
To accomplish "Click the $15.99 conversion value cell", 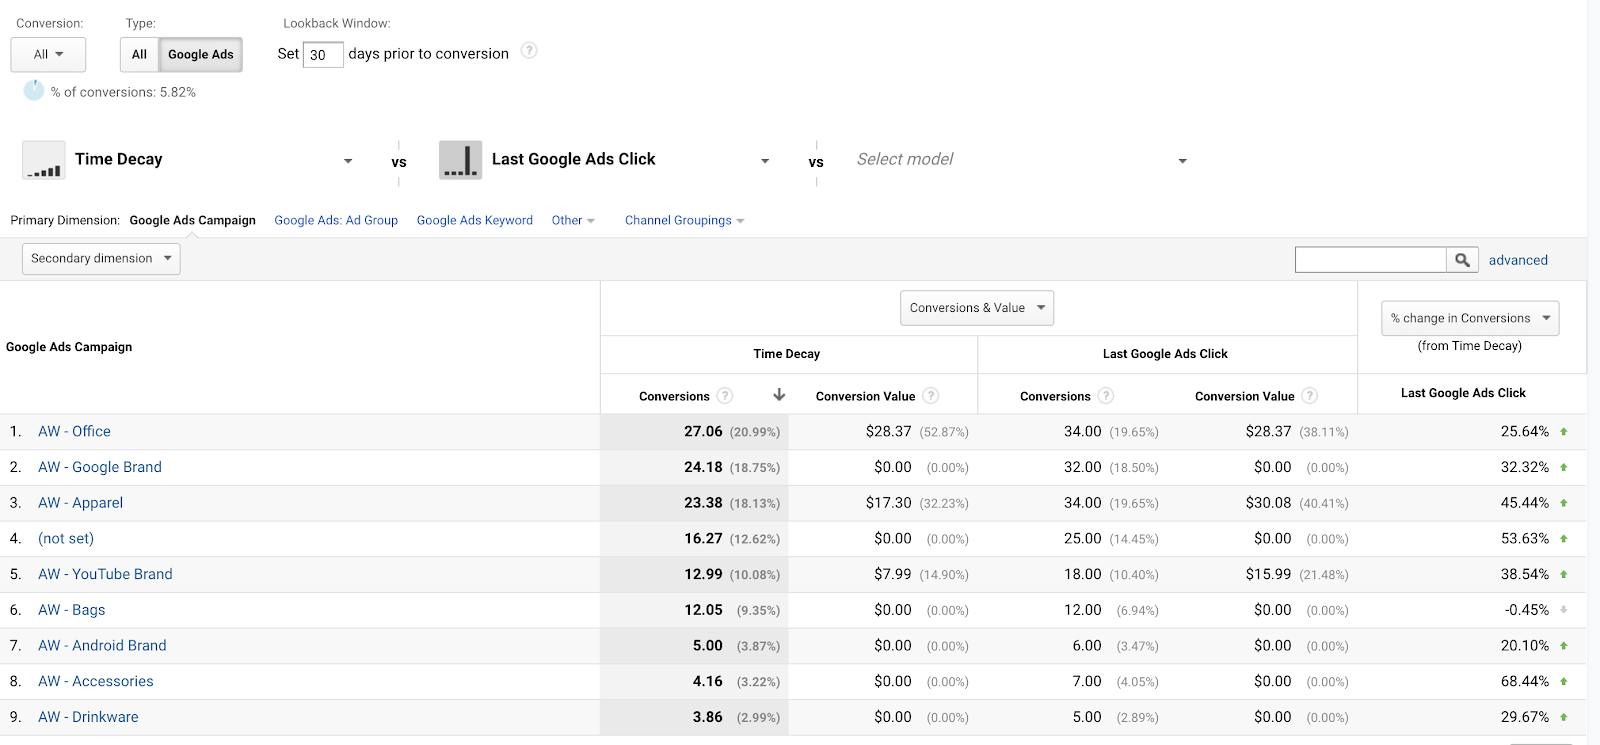I will (1268, 574).
